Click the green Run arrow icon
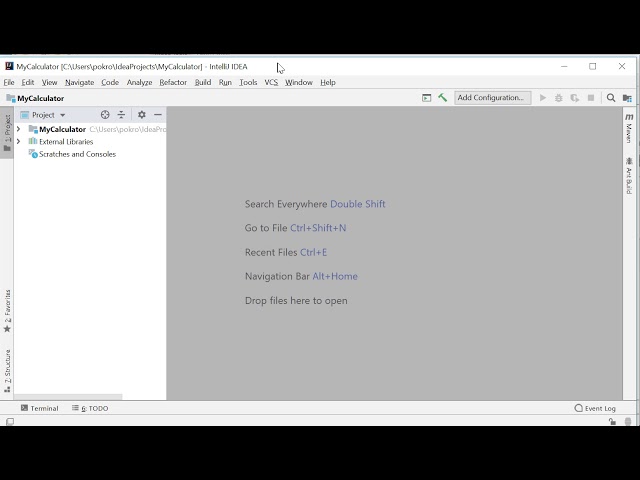The height and width of the screenshot is (480, 640). [543, 98]
